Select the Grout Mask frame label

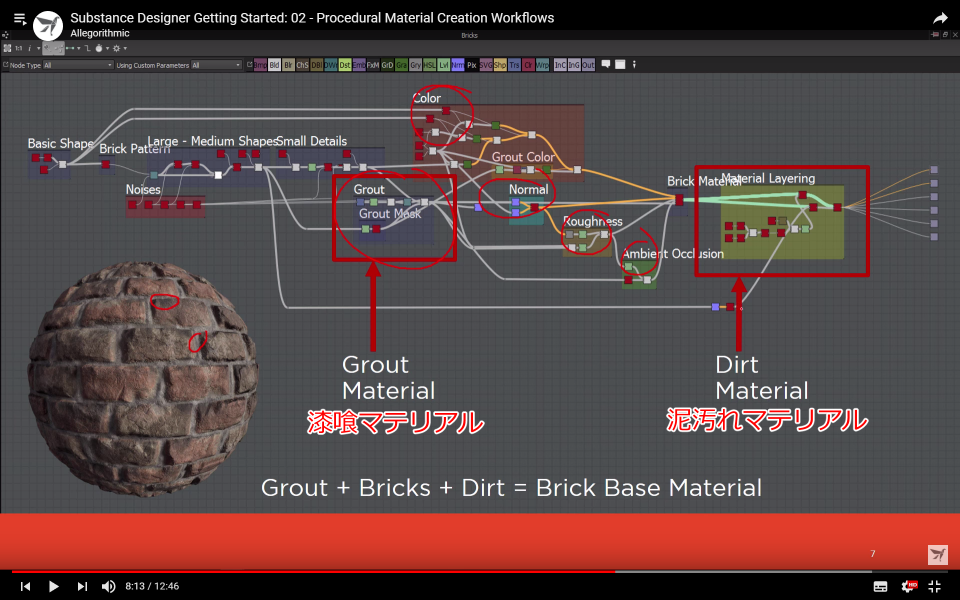pyautogui.click(x=390, y=214)
